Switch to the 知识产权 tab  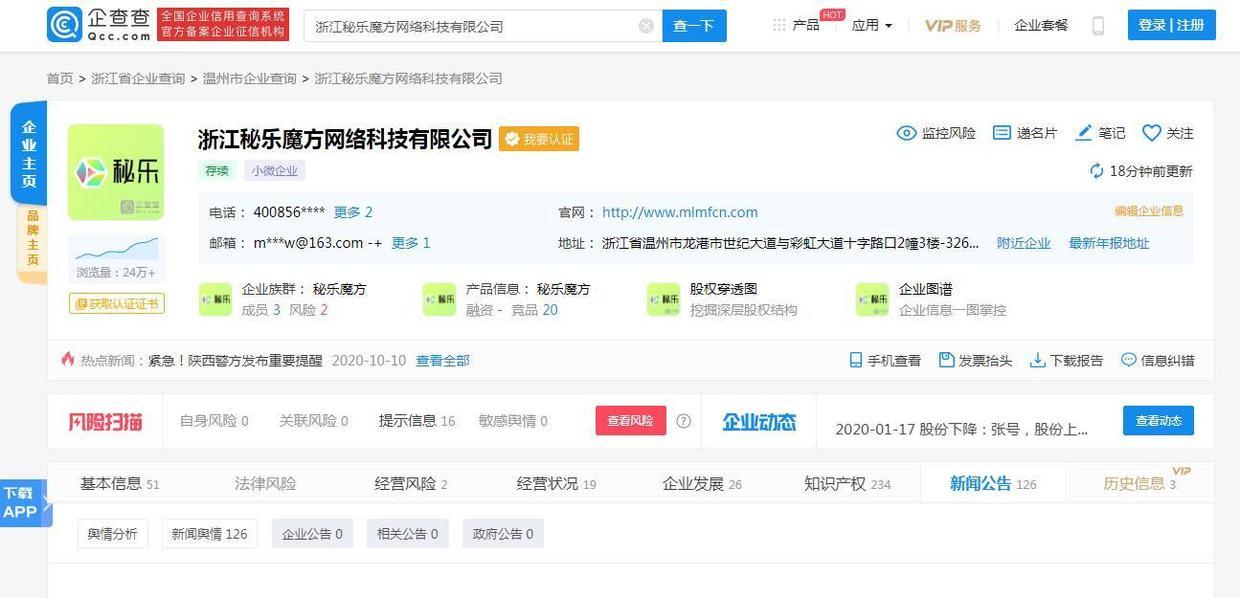point(847,484)
